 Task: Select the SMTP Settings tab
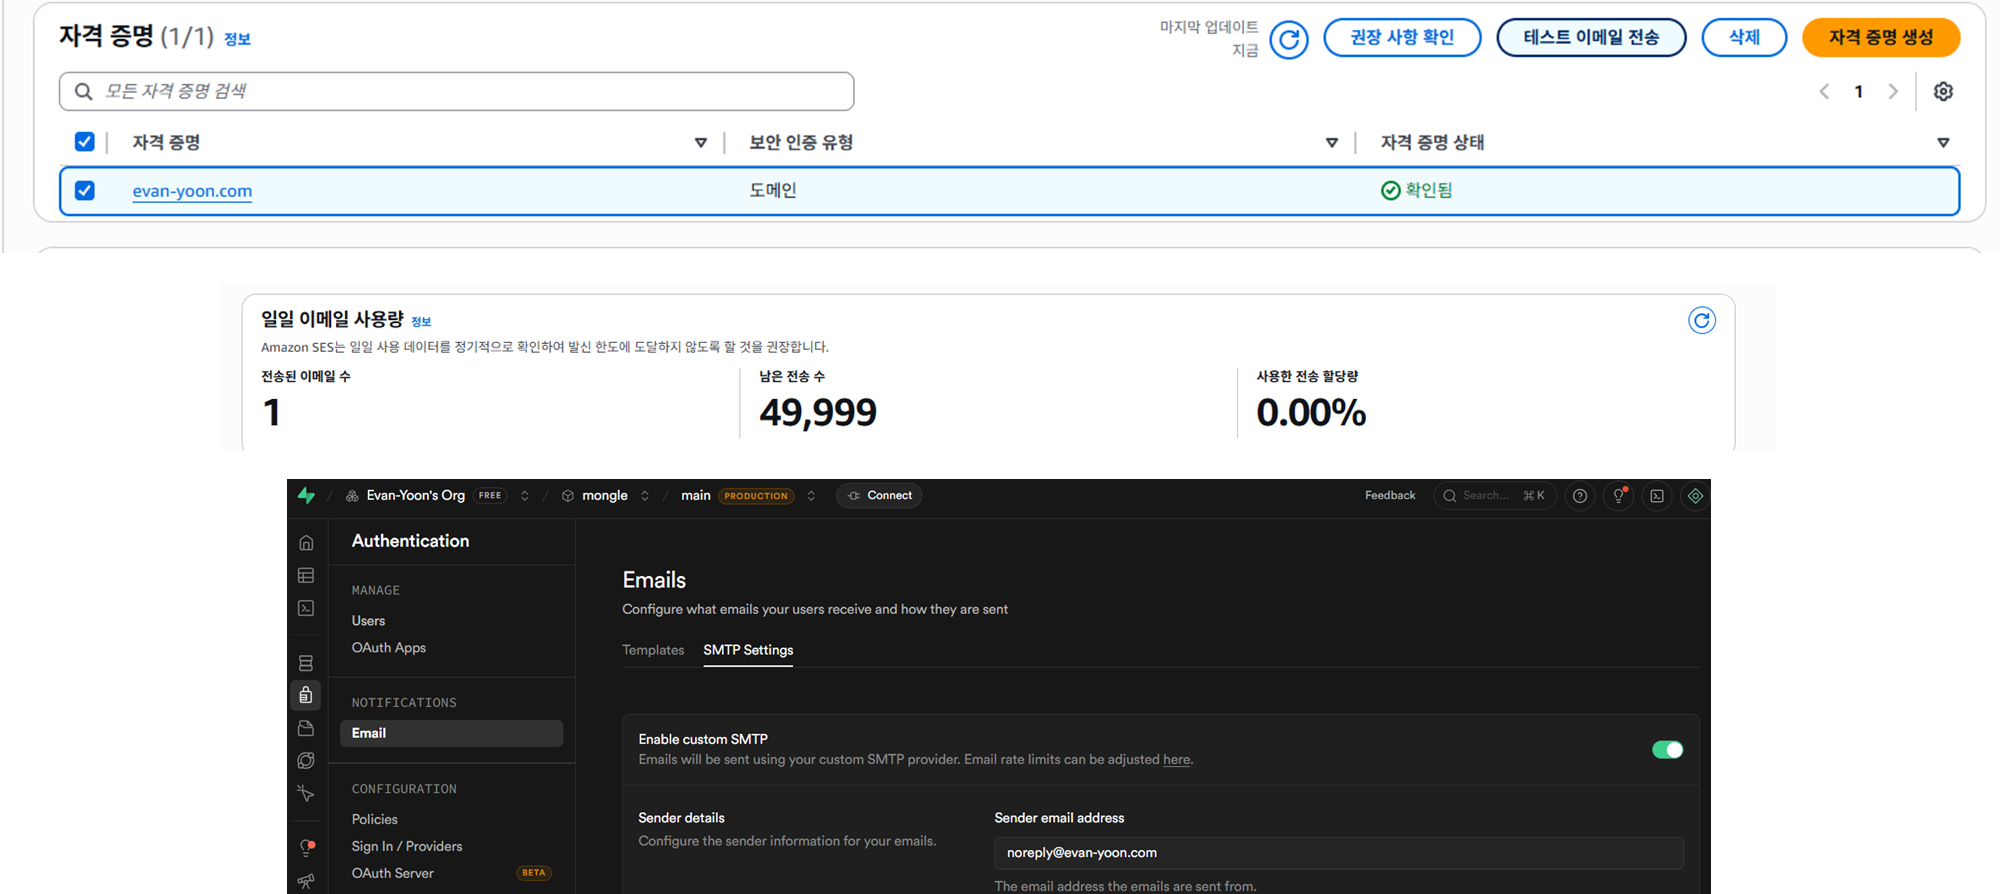click(748, 650)
